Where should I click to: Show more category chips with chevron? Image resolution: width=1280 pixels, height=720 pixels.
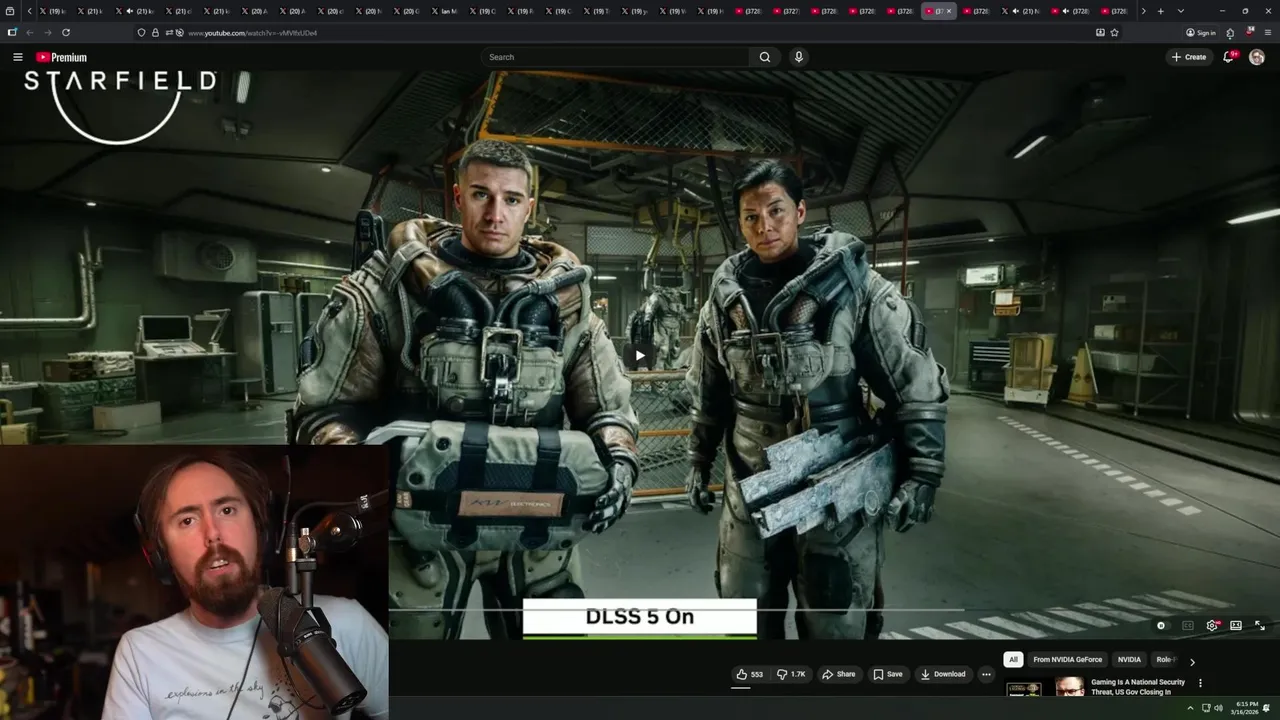(1192, 661)
